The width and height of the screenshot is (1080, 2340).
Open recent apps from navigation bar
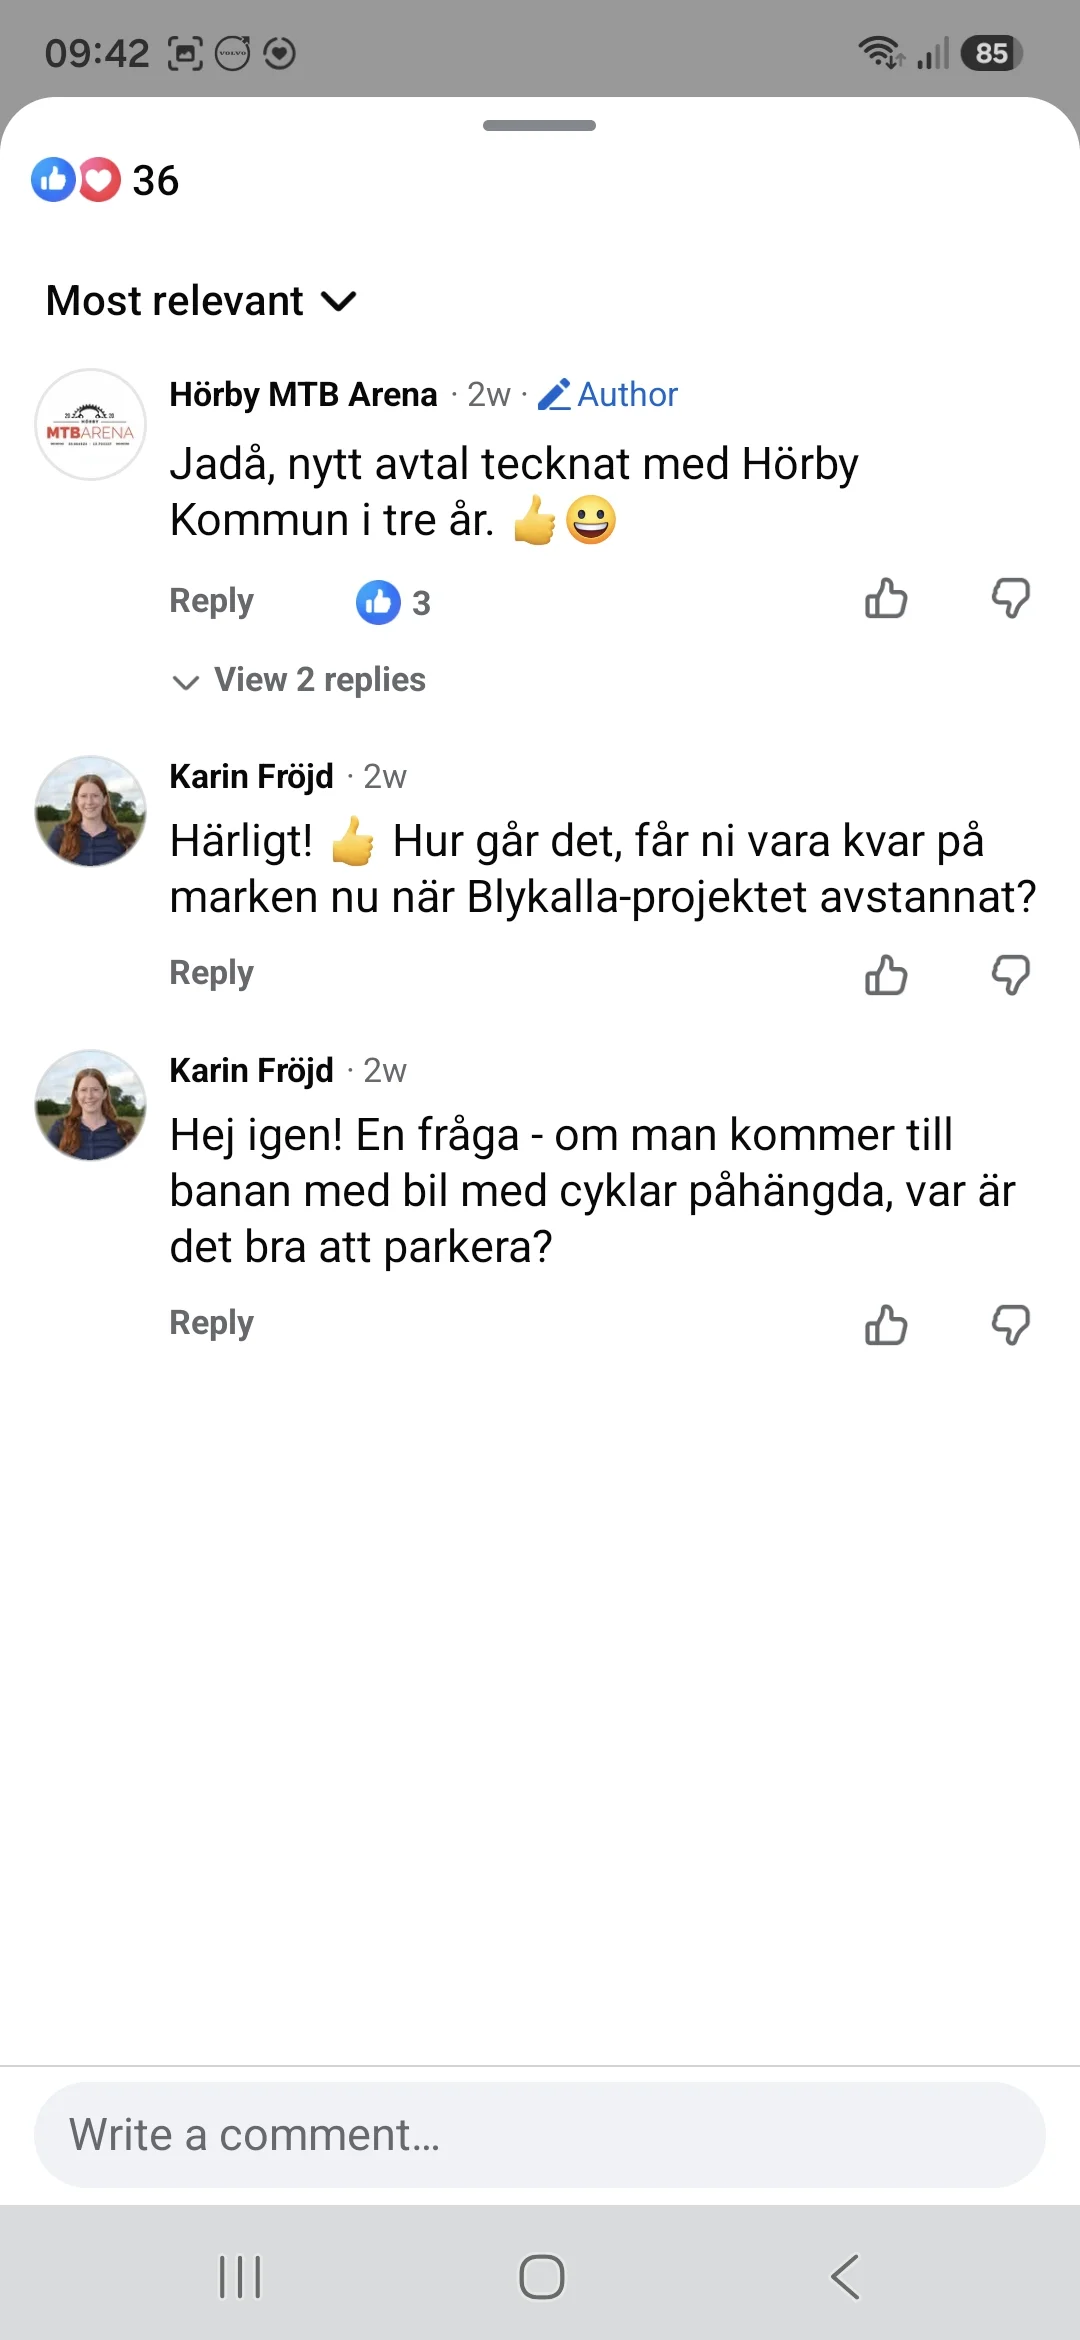point(240,2277)
